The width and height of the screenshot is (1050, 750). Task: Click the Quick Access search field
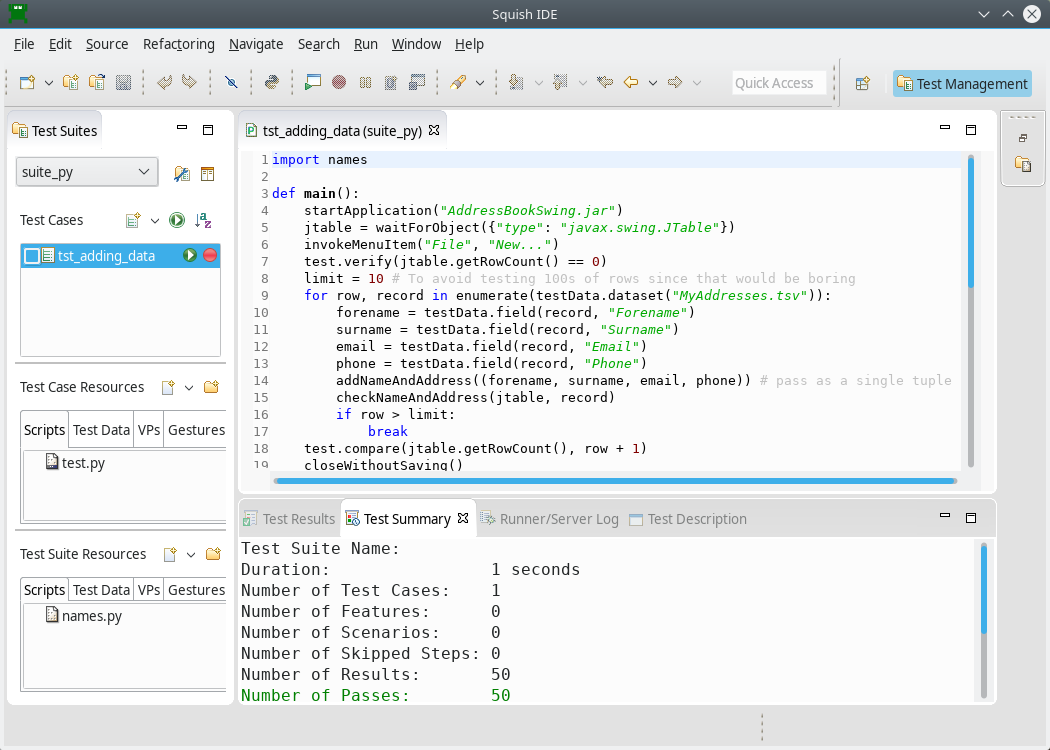tap(778, 83)
